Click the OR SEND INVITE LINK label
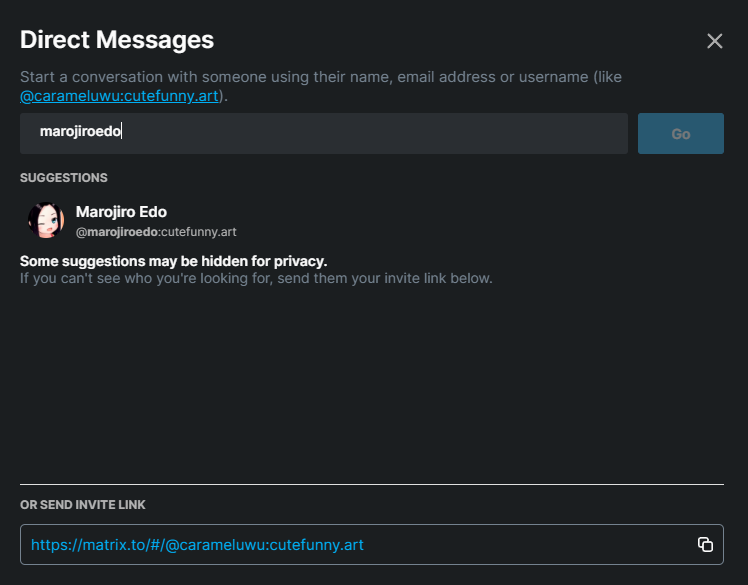This screenshot has height=585, width=748. point(83,505)
